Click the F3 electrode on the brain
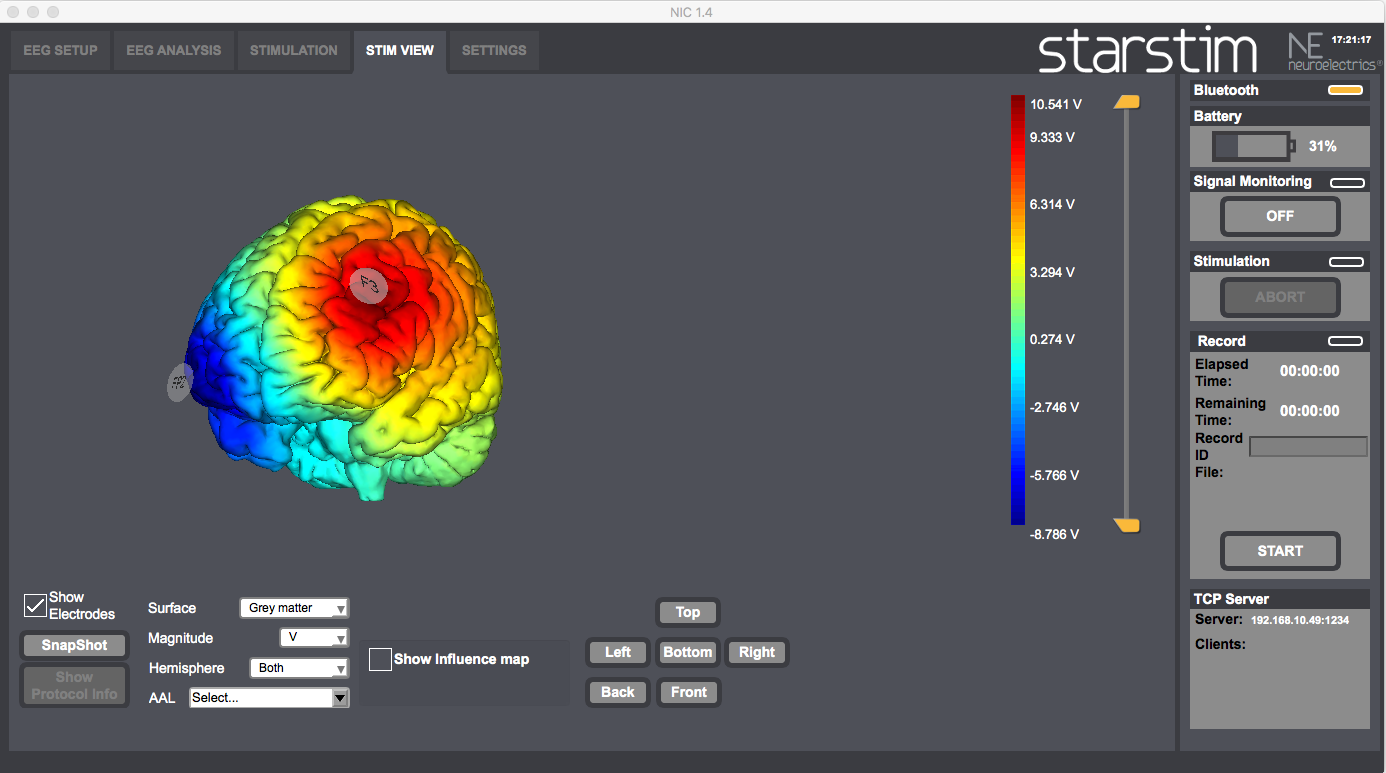 coord(369,285)
